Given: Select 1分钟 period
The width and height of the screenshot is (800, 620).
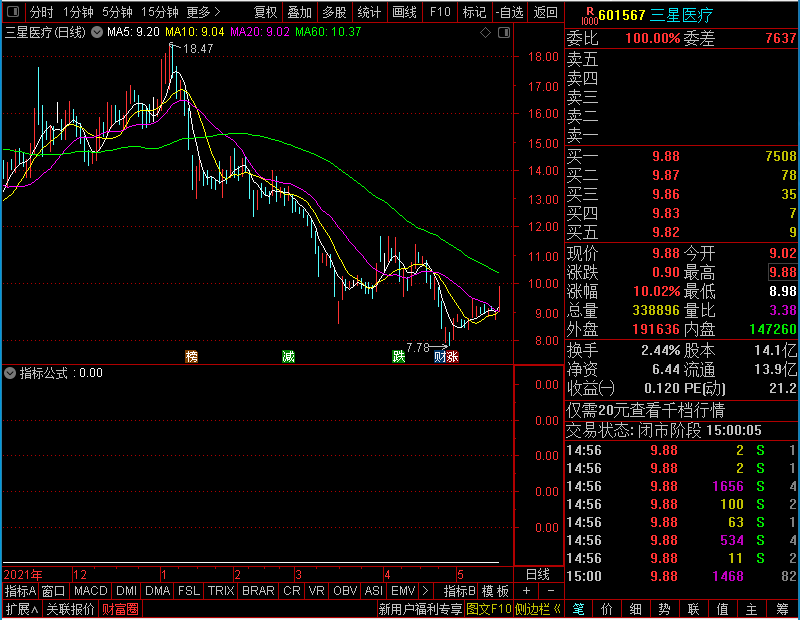Looking at the screenshot, I should tap(79, 12).
